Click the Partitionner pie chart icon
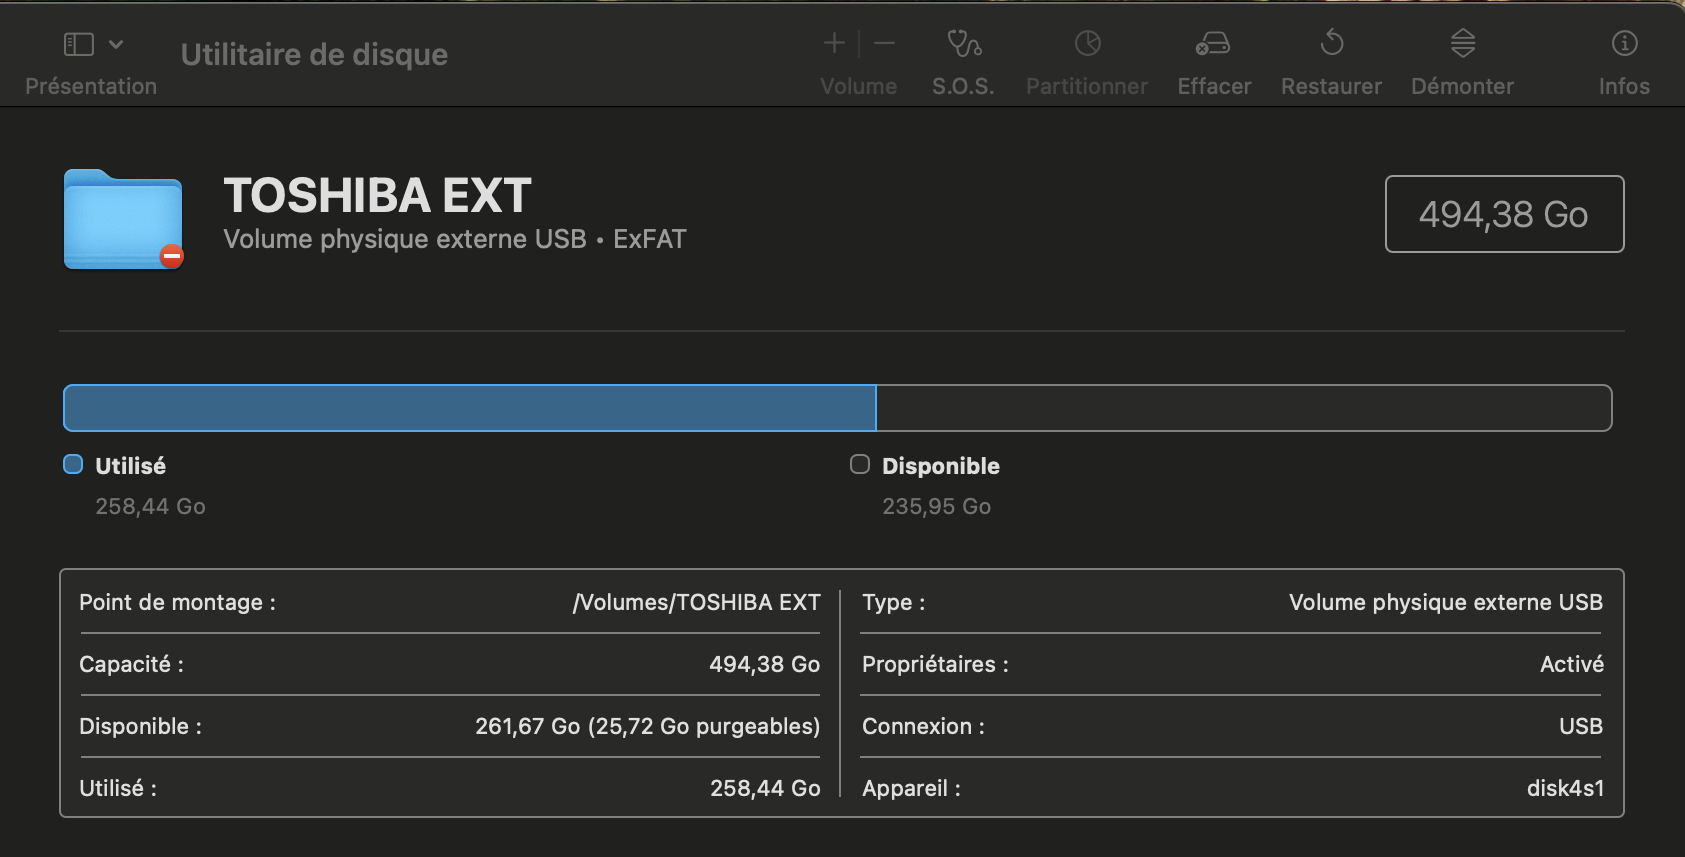Image resolution: width=1685 pixels, height=857 pixels. [x=1087, y=44]
